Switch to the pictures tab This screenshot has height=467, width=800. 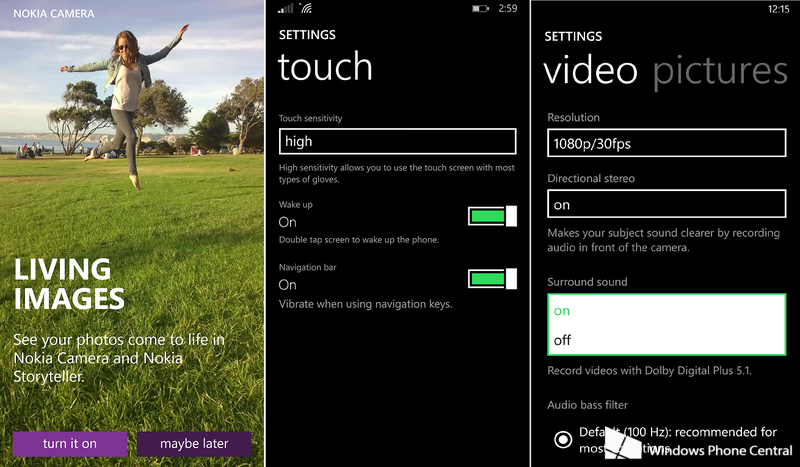(720, 70)
